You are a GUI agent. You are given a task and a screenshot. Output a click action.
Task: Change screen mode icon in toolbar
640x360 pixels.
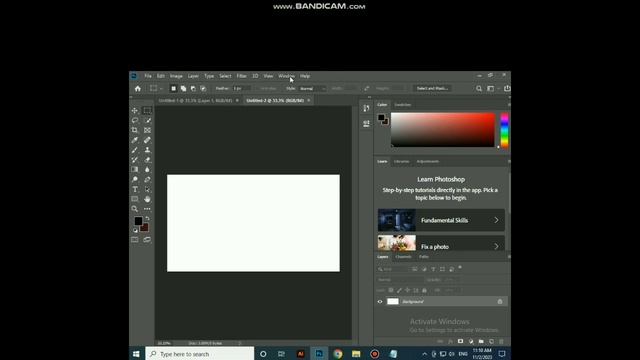pos(147,240)
